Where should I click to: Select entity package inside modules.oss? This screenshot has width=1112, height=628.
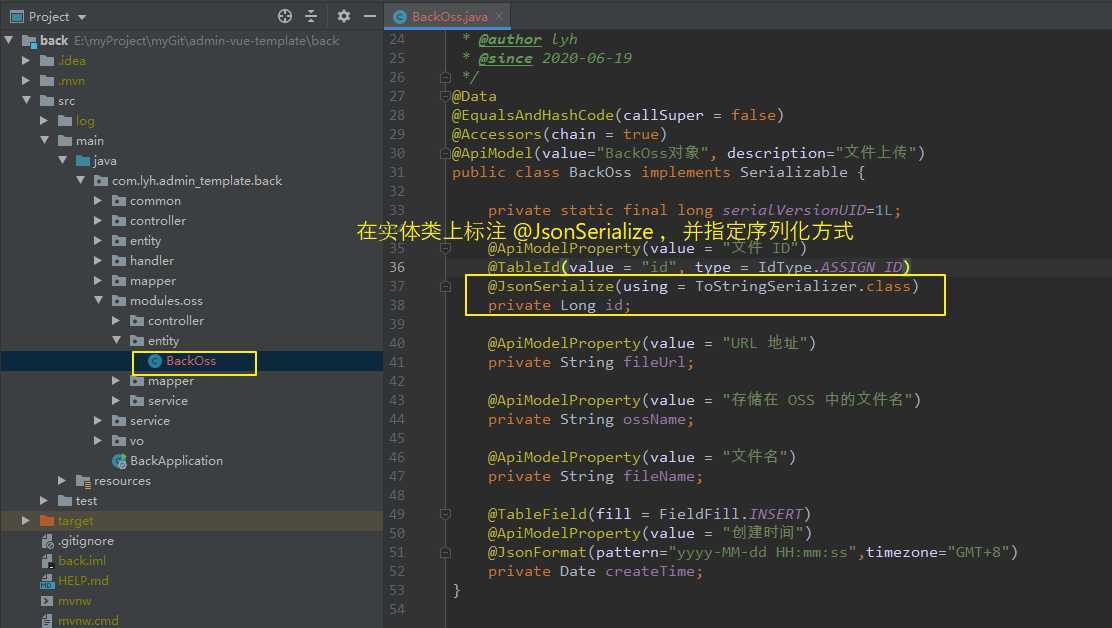click(x=163, y=341)
